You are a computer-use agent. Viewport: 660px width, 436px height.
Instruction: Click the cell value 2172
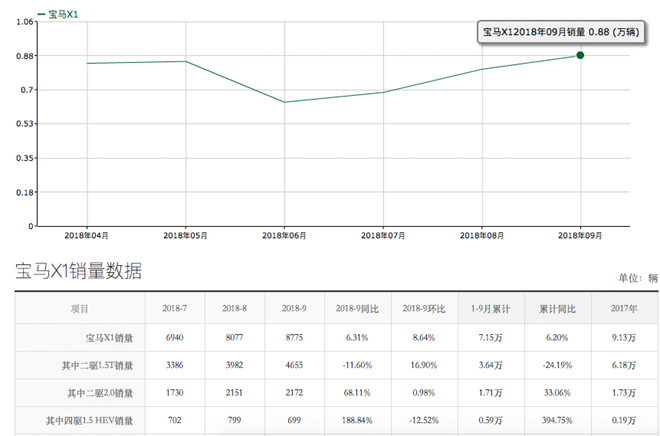click(294, 393)
